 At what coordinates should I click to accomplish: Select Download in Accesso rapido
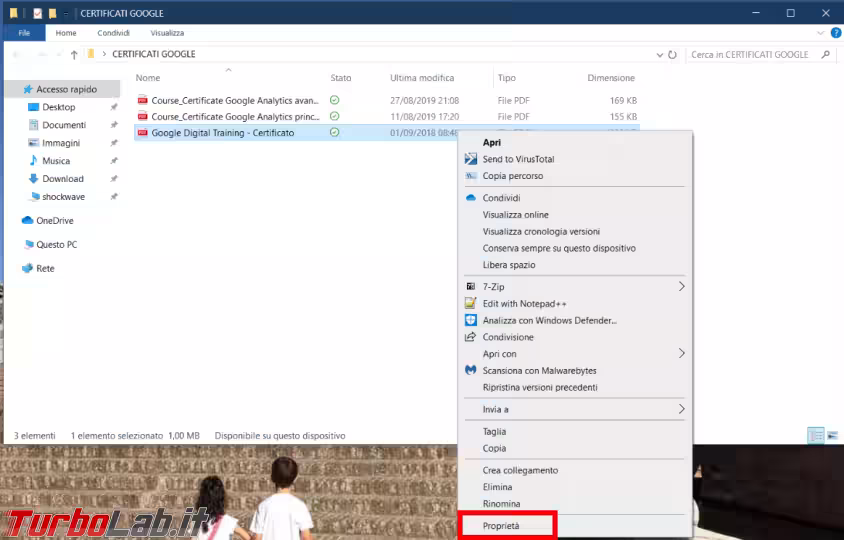coord(63,179)
